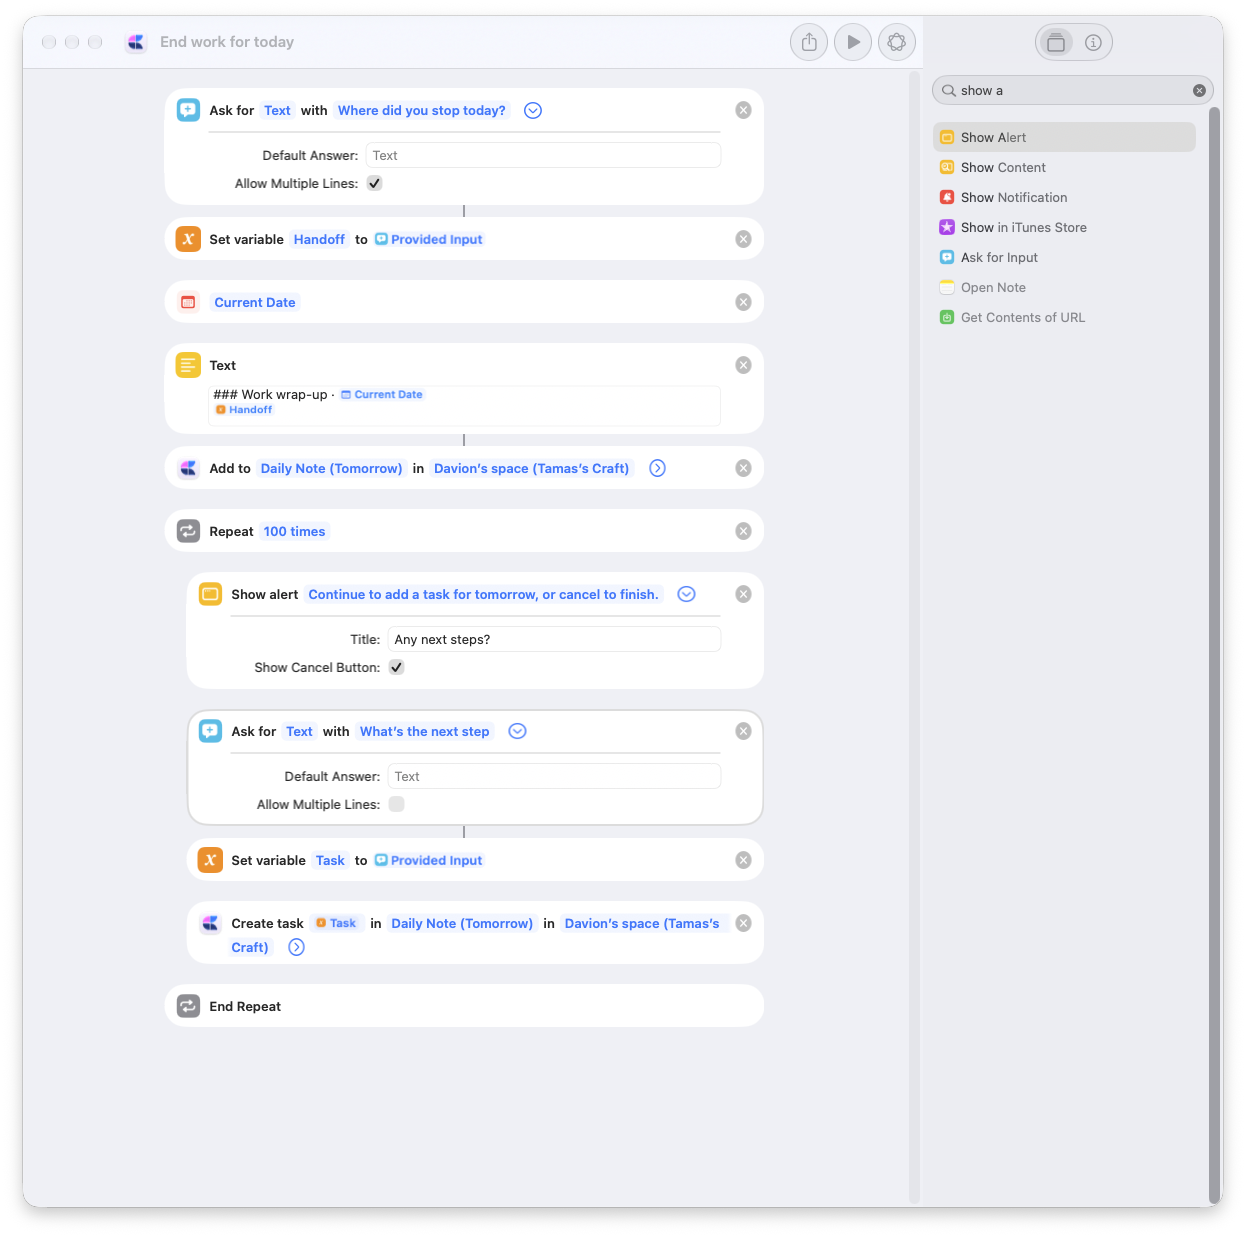Collapse the Show alert action options
This screenshot has width=1246, height=1237.
(686, 594)
